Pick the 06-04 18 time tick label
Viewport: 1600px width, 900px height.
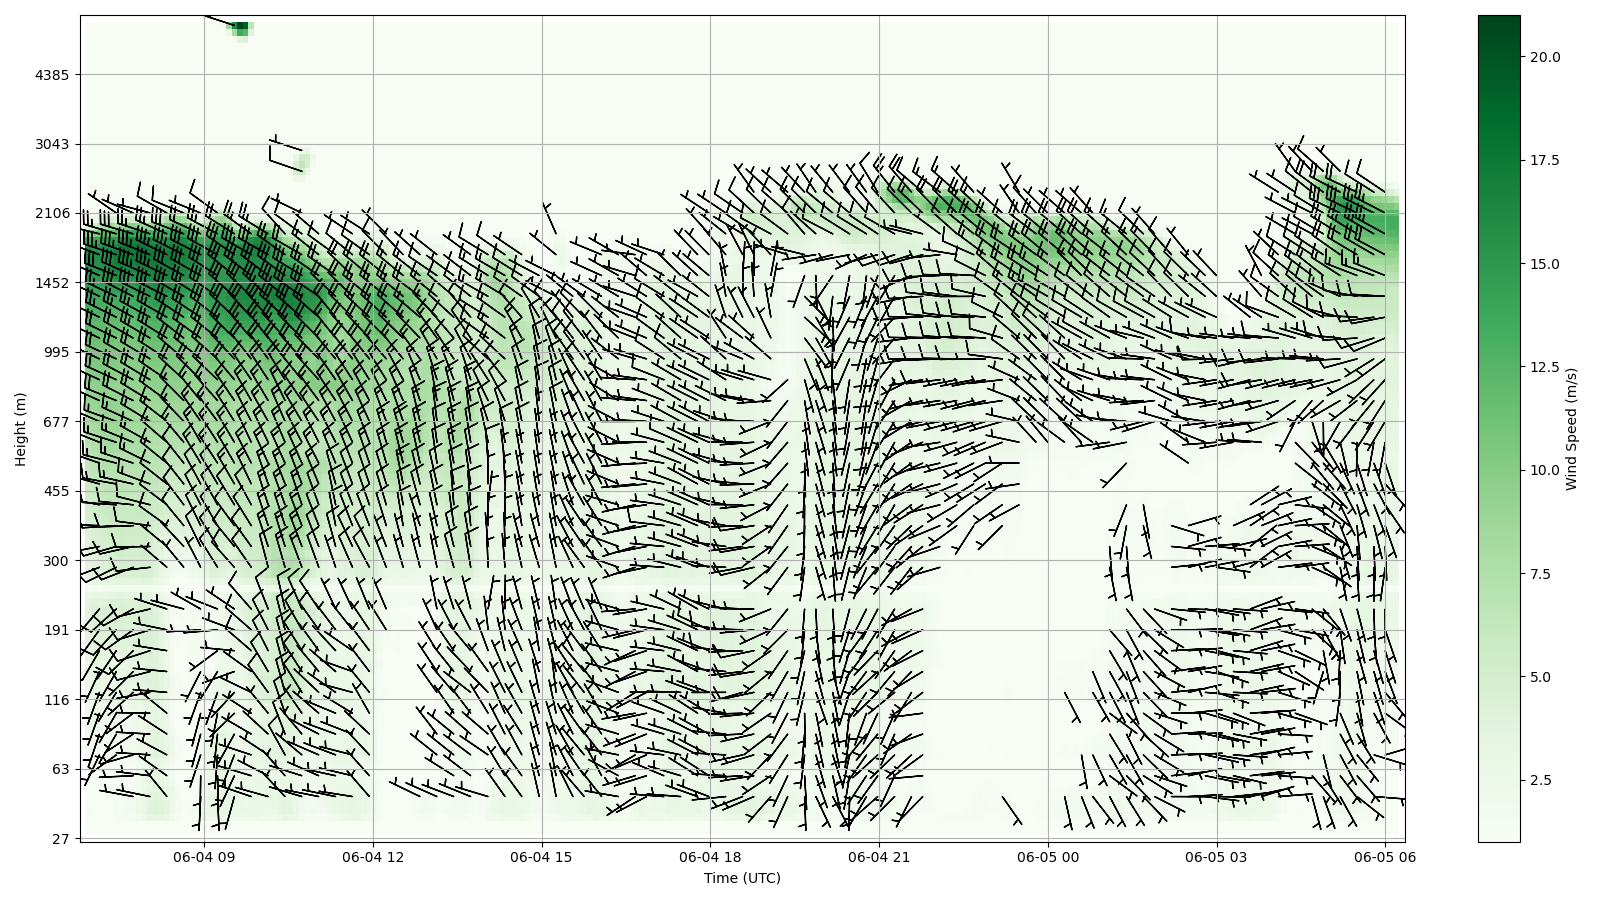click(x=710, y=857)
